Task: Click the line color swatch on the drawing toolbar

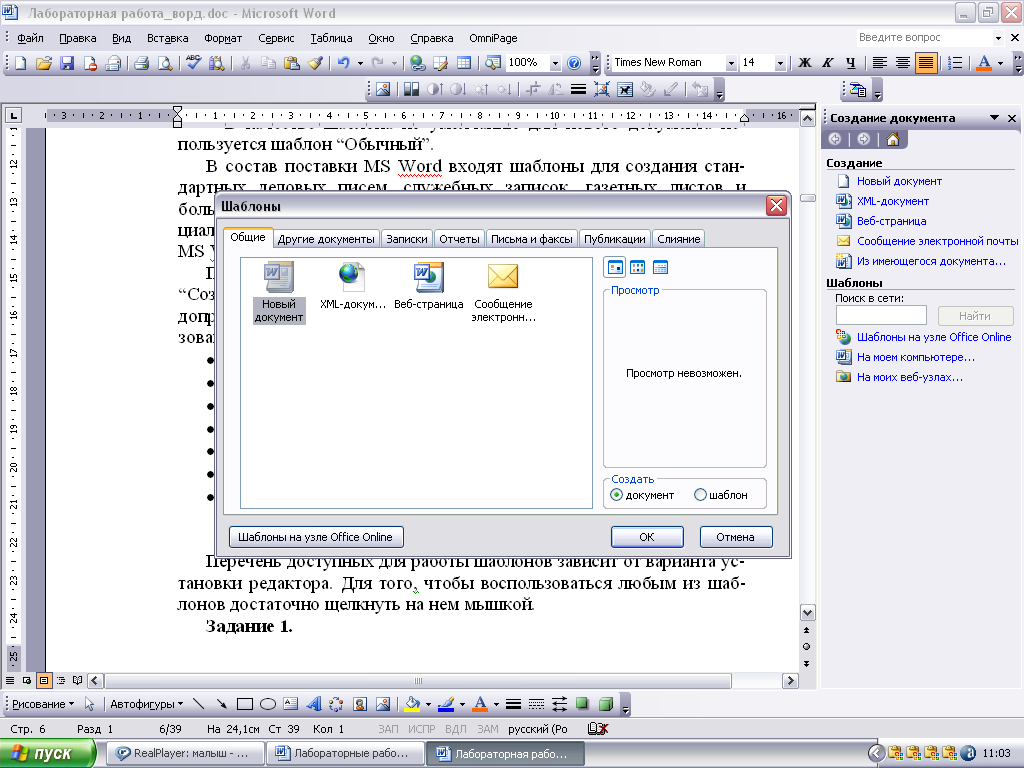Action: (x=446, y=704)
